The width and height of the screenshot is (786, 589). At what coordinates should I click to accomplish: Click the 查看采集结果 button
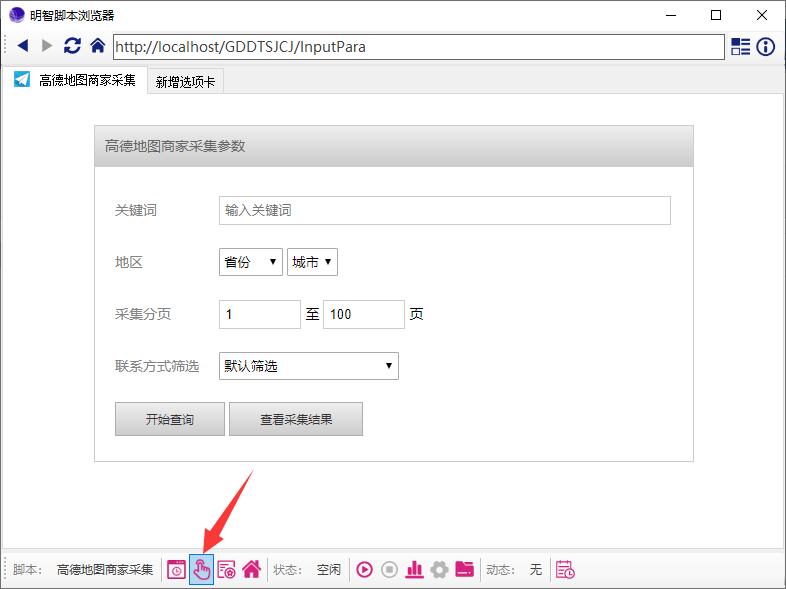coord(296,419)
